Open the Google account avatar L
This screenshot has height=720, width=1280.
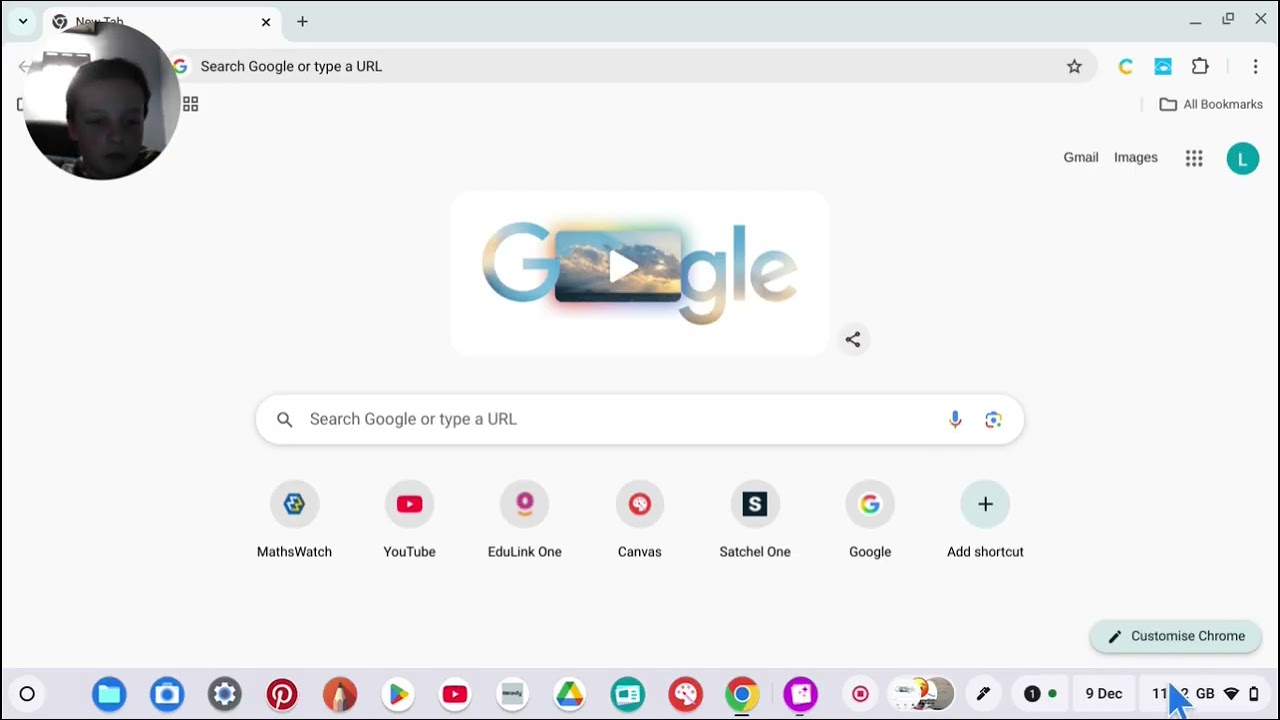[1243, 158]
